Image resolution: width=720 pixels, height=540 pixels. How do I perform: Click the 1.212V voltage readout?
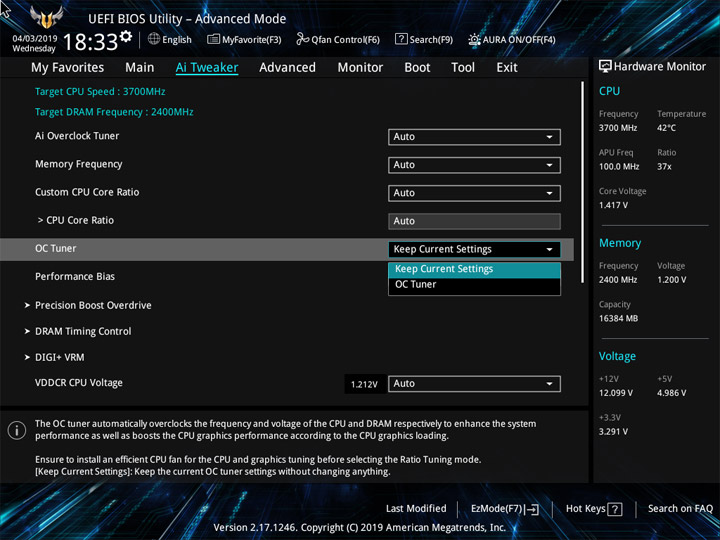[364, 384]
